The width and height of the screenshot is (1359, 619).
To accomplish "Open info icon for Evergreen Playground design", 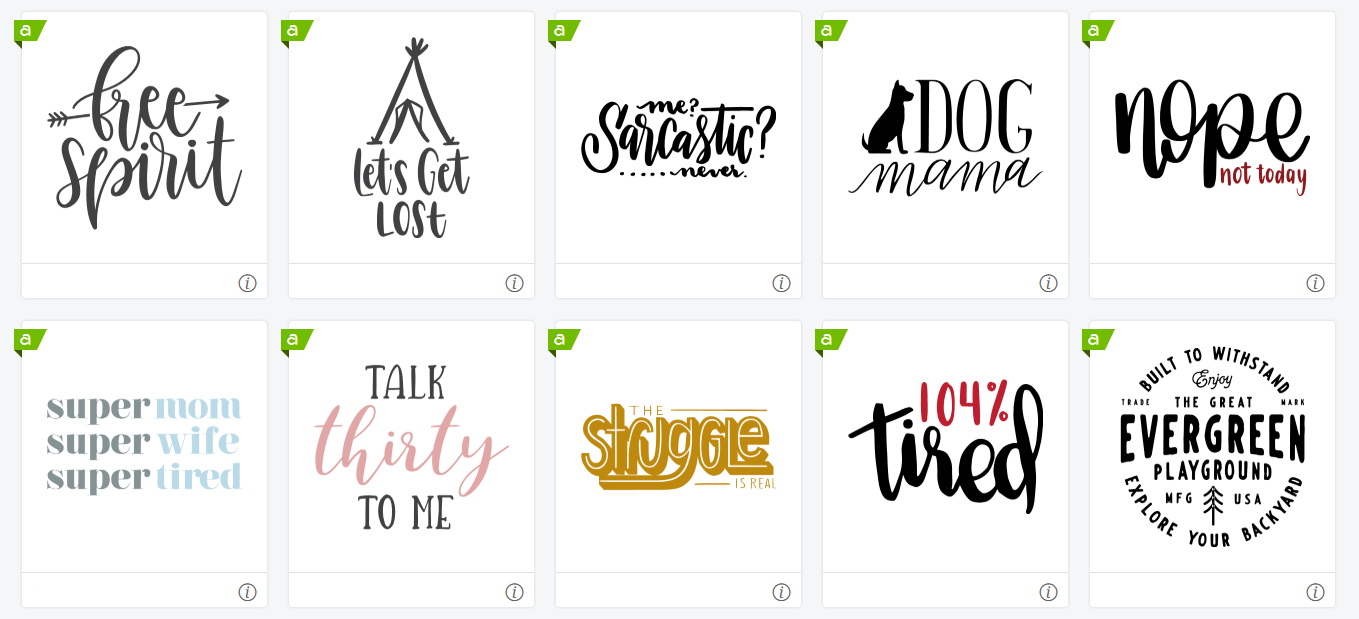I will (x=1315, y=592).
